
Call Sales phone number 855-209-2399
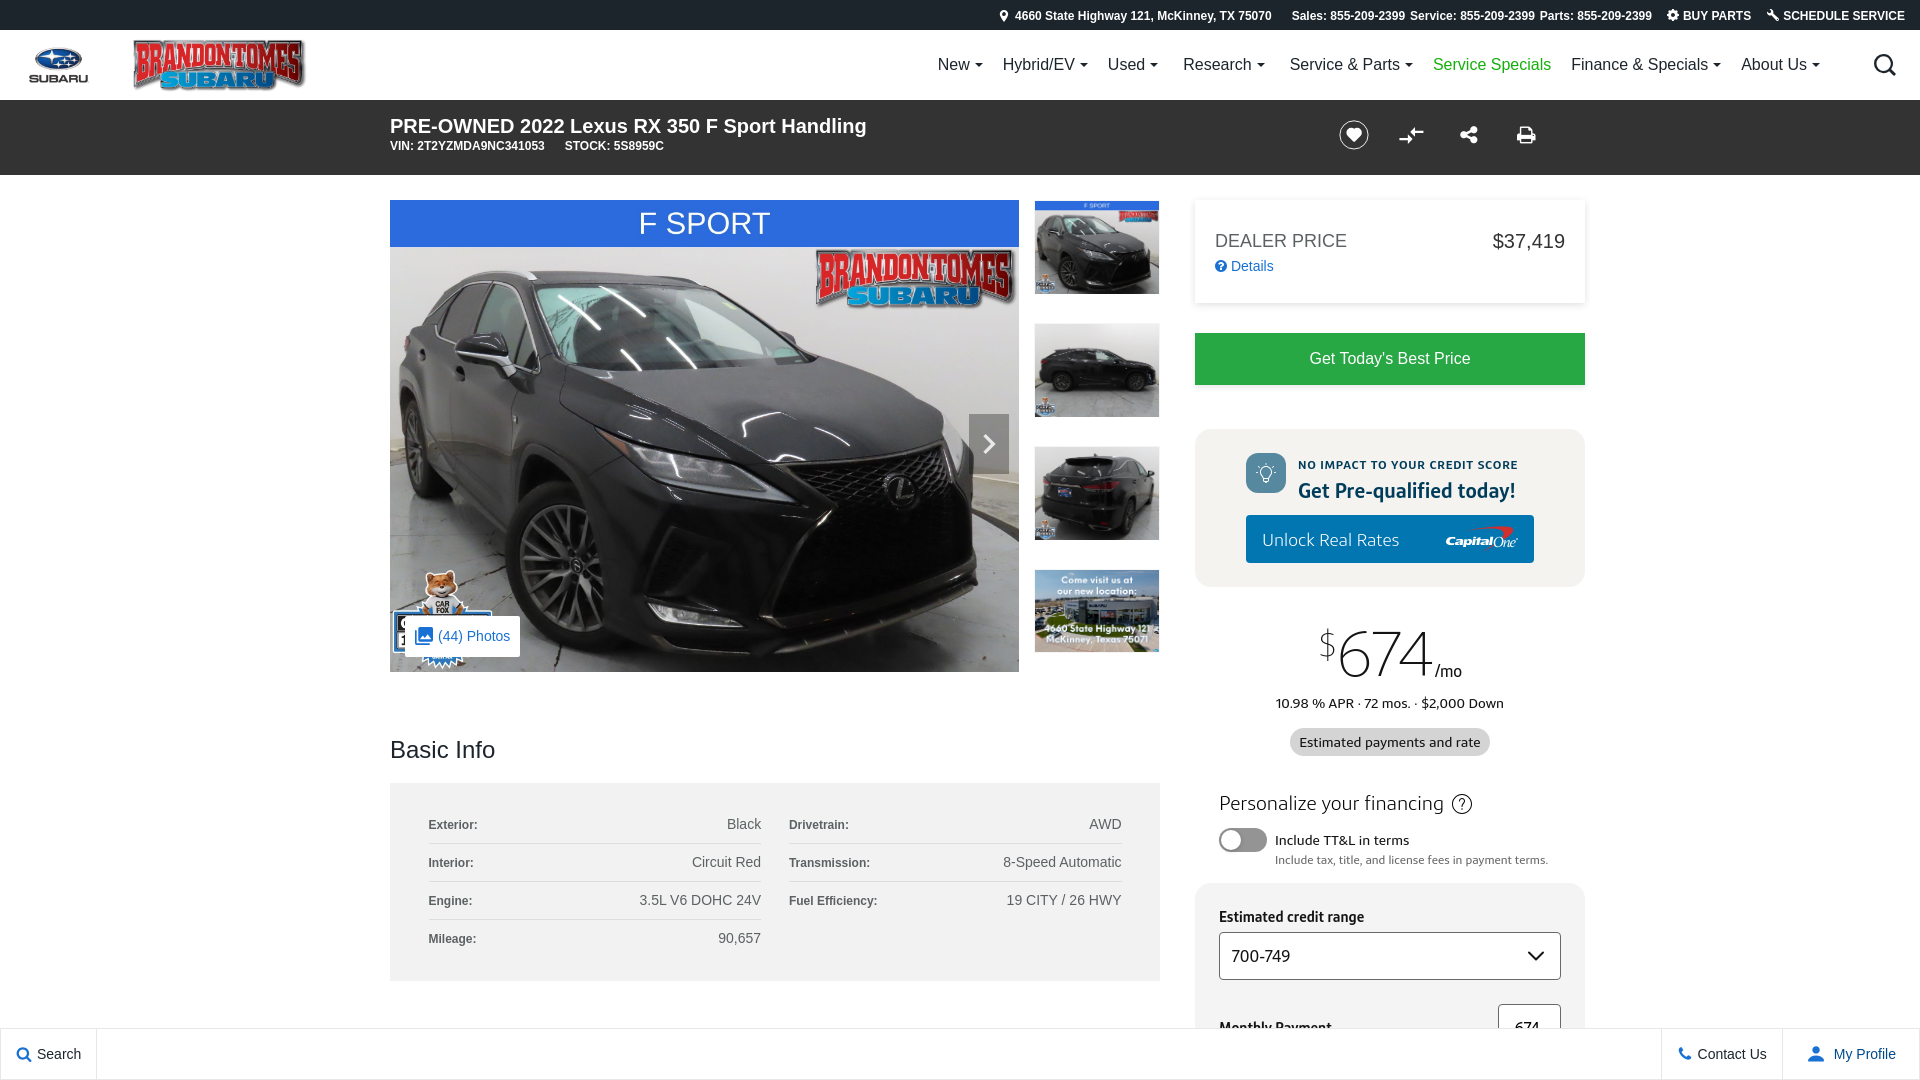1348,16
